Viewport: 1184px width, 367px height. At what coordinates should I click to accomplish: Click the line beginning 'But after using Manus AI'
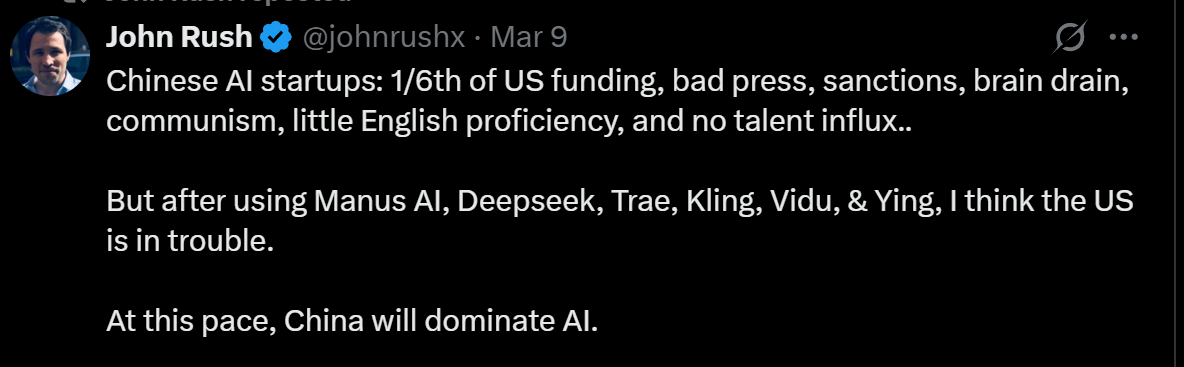pyautogui.click(x=619, y=202)
